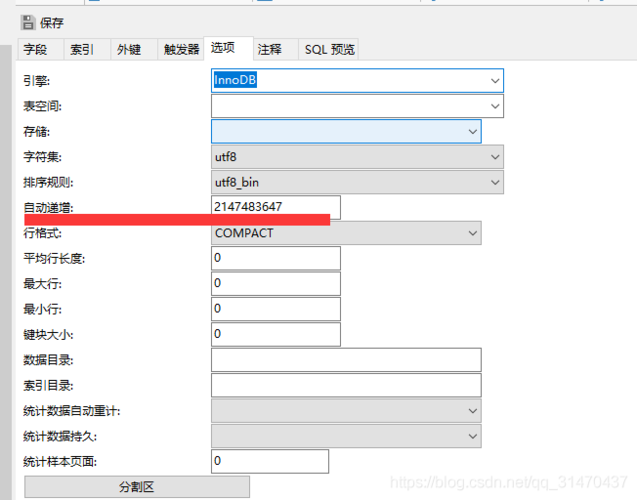Open the 统计数据自动重计 dropdown
637x500 pixels.
(346, 411)
